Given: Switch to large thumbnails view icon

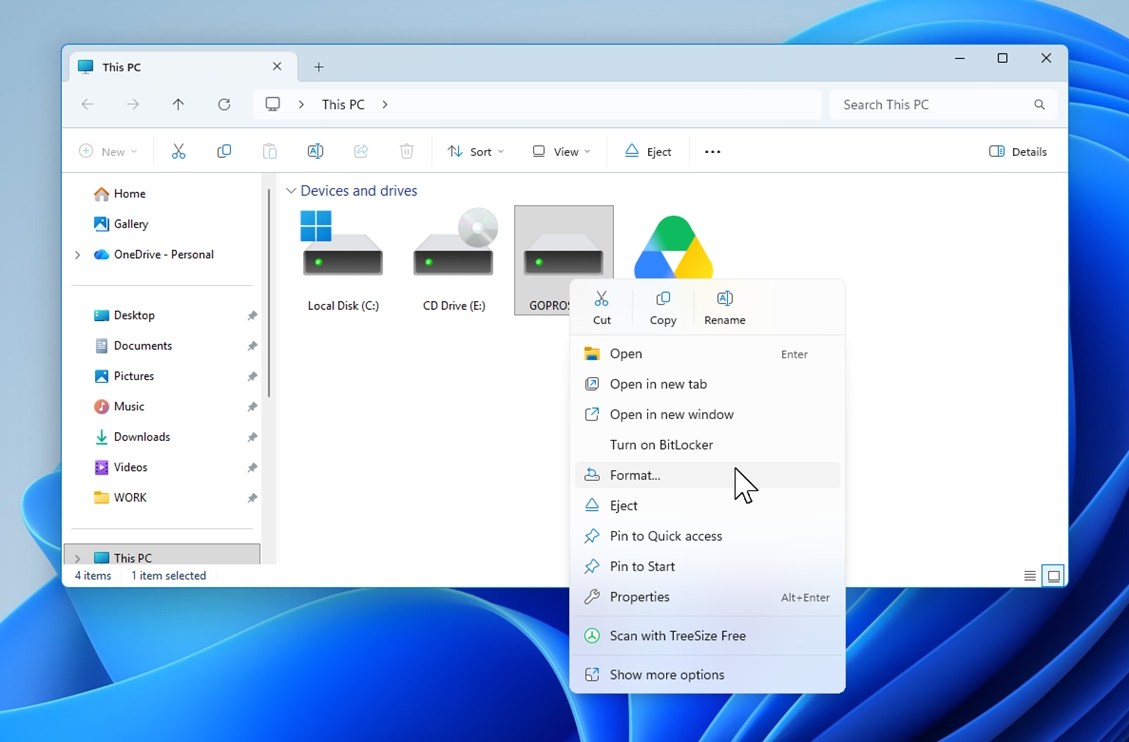Looking at the screenshot, I should pyautogui.click(x=1053, y=576).
